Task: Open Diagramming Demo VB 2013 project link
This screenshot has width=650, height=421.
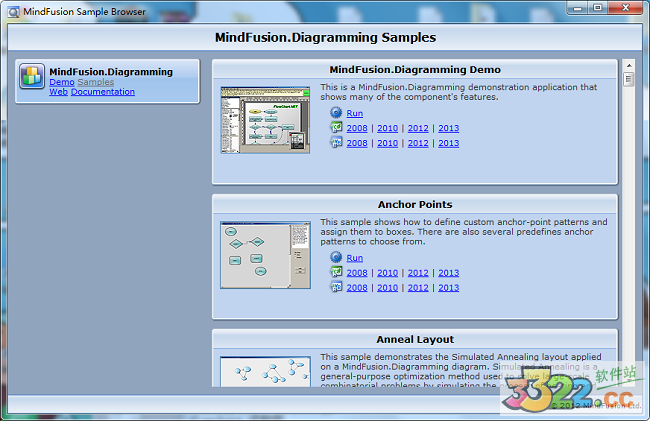Action: [449, 143]
